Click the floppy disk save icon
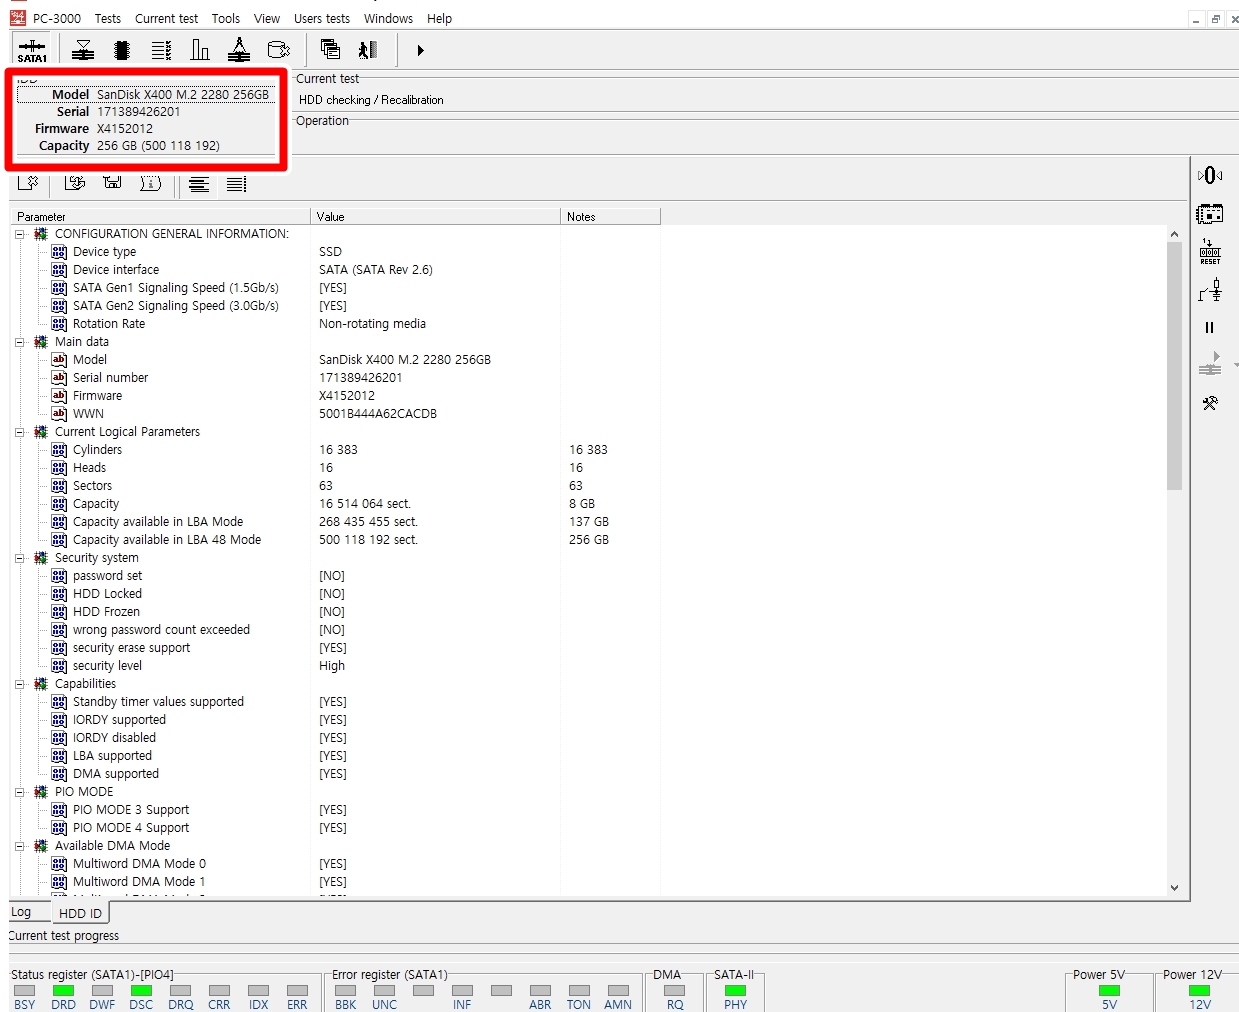The width and height of the screenshot is (1239, 1012). tap(112, 183)
